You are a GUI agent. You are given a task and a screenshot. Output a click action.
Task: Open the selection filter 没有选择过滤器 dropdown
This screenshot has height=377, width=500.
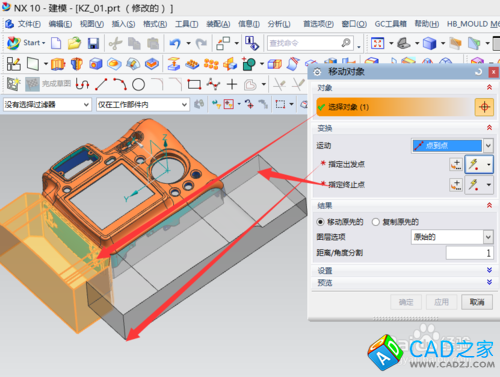(x=47, y=105)
